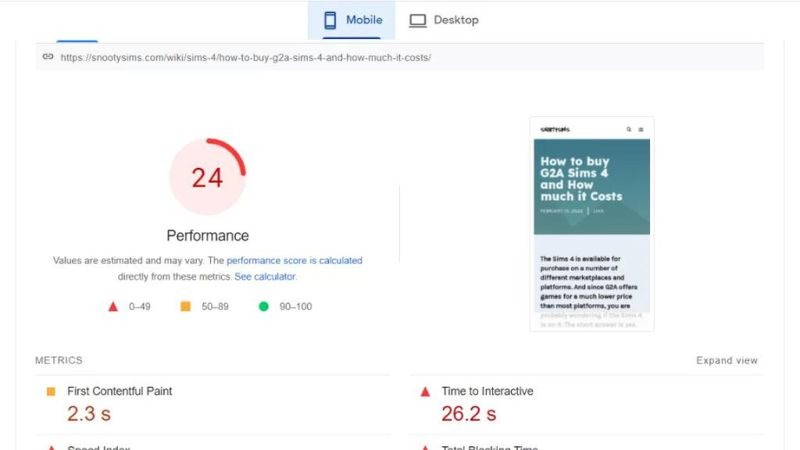Click the performance score gauge showing 24
The height and width of the screenshot is (450, 800).
pos(208,177)
